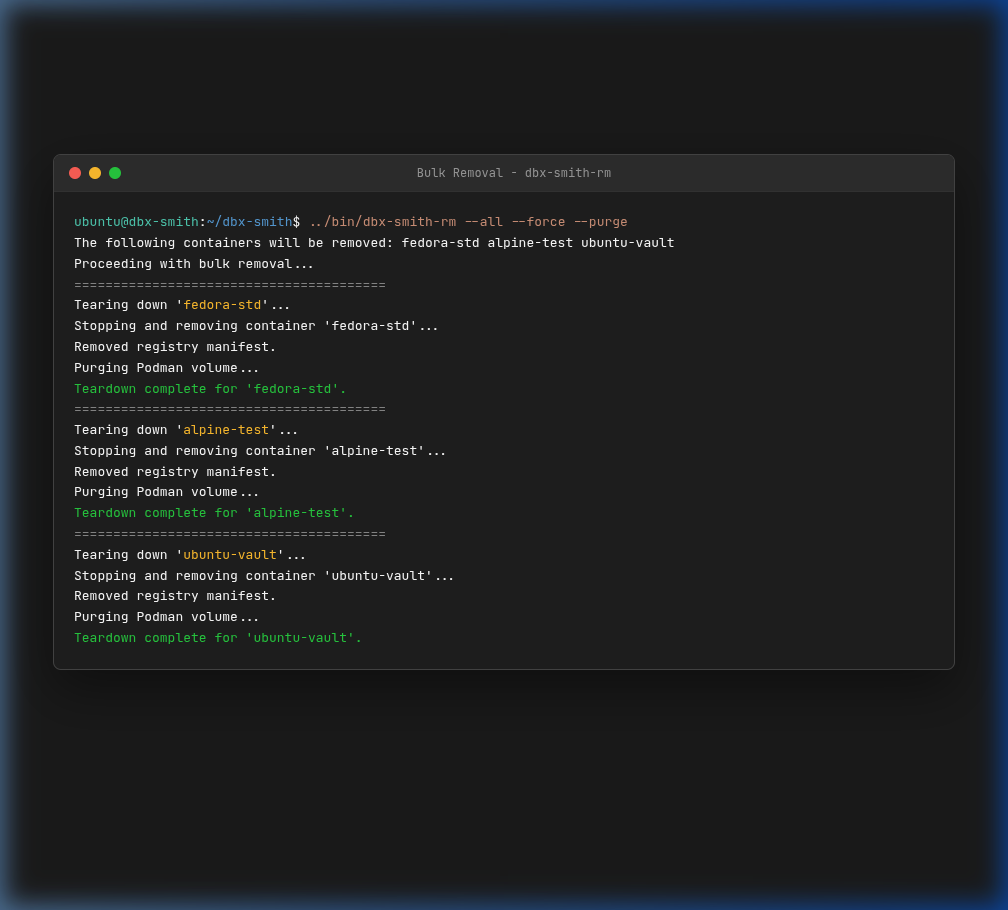Click the 'following containers will be removed' line

pos(374,243)
